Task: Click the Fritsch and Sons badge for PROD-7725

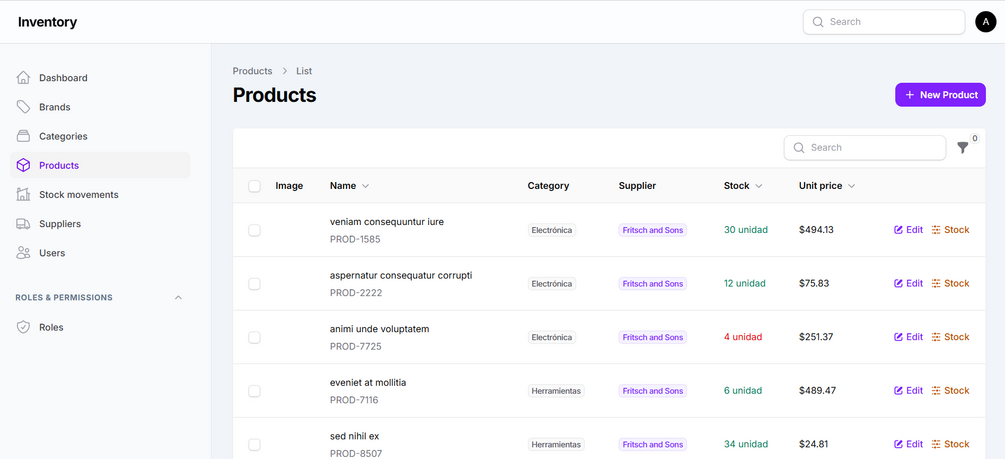Action: tap(652, 337)
